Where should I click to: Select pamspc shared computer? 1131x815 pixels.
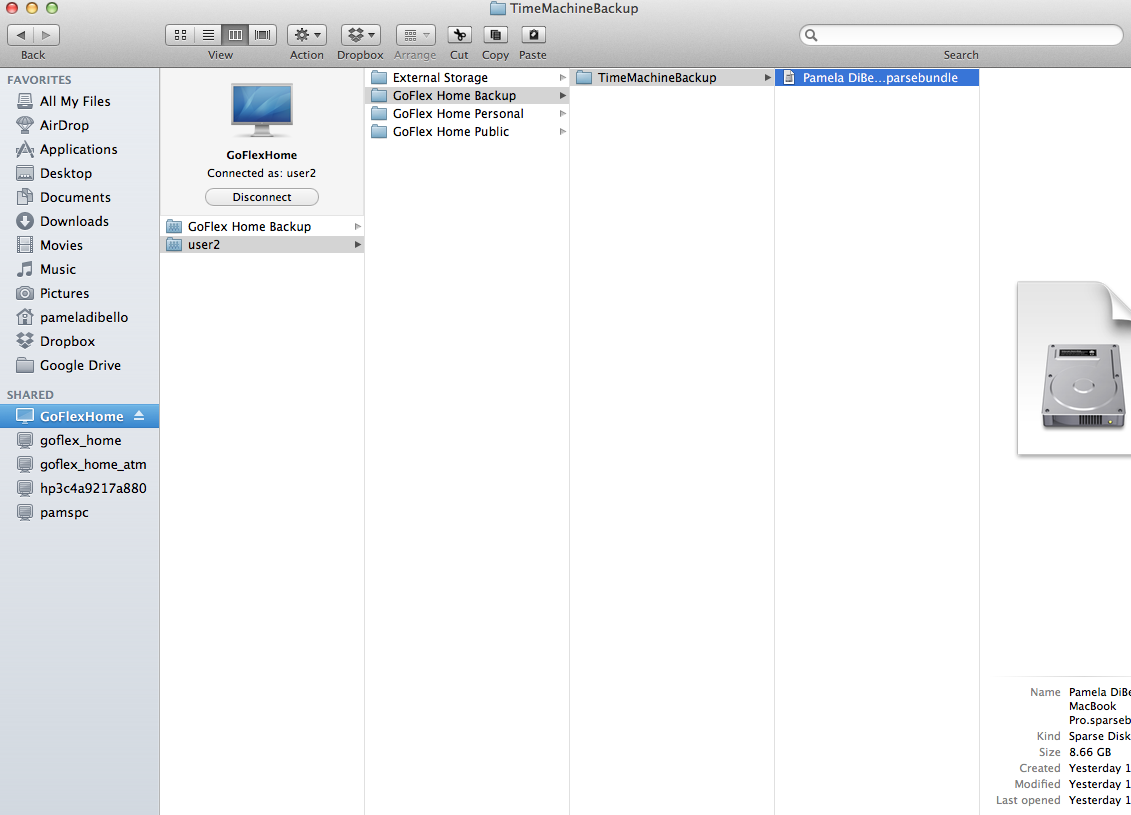pyautogui.click(x=79, y=512)
